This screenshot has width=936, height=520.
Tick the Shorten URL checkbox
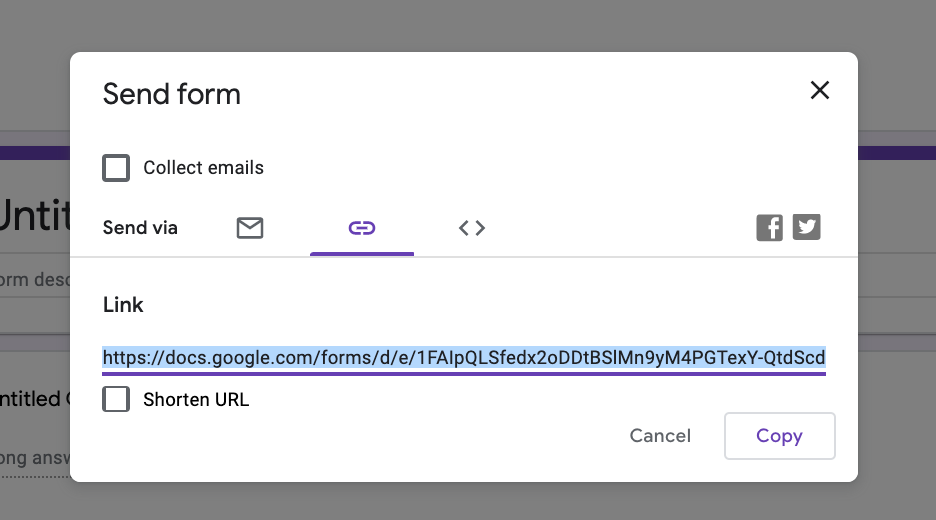coord(117,400)
